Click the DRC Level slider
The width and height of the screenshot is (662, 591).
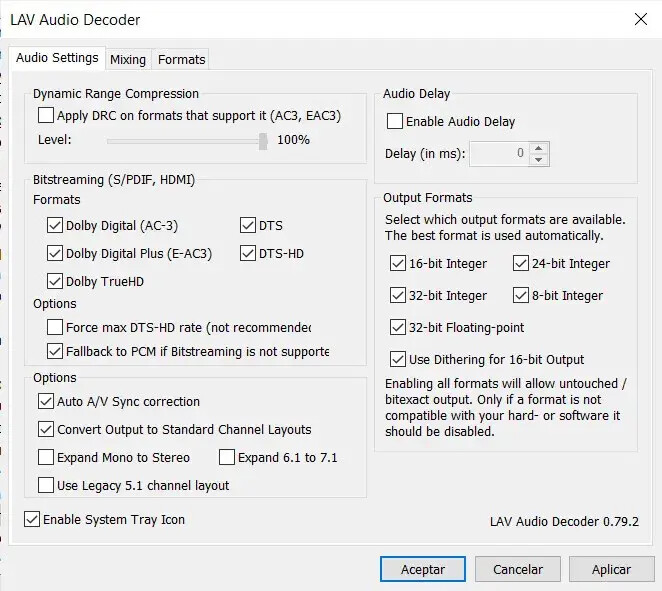pos(185,140)
